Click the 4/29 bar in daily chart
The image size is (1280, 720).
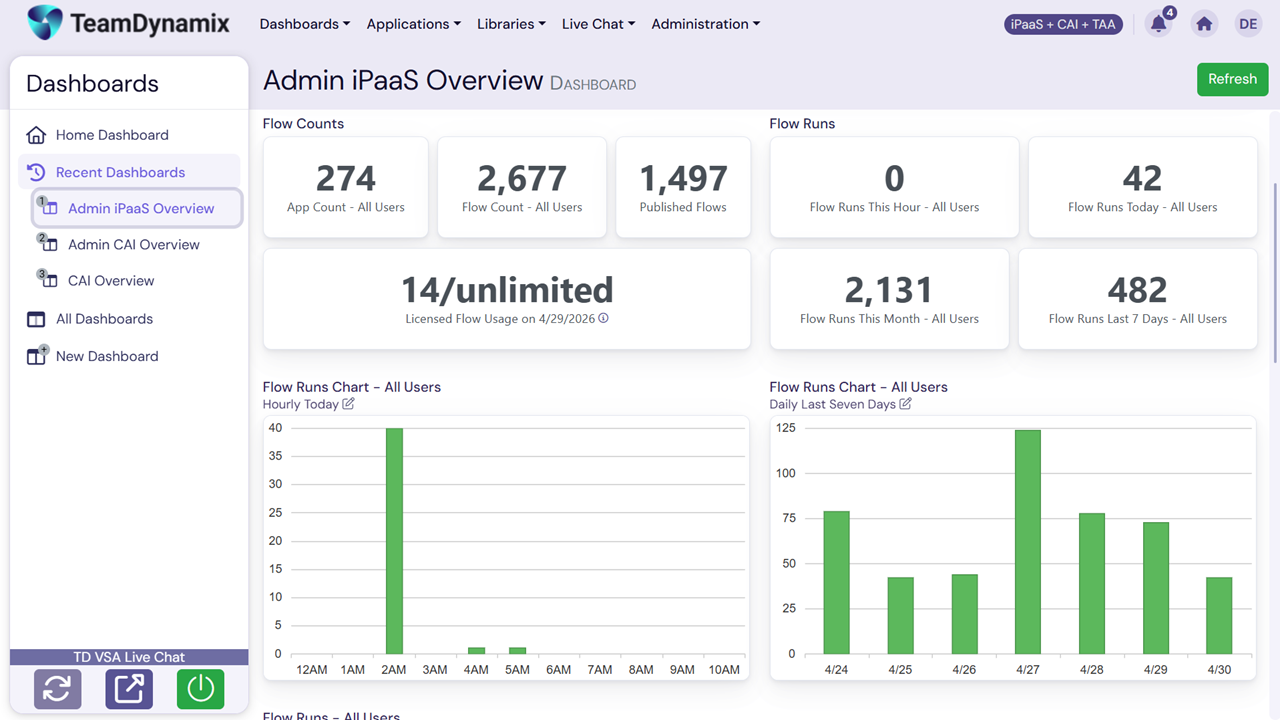(1156, 588)
